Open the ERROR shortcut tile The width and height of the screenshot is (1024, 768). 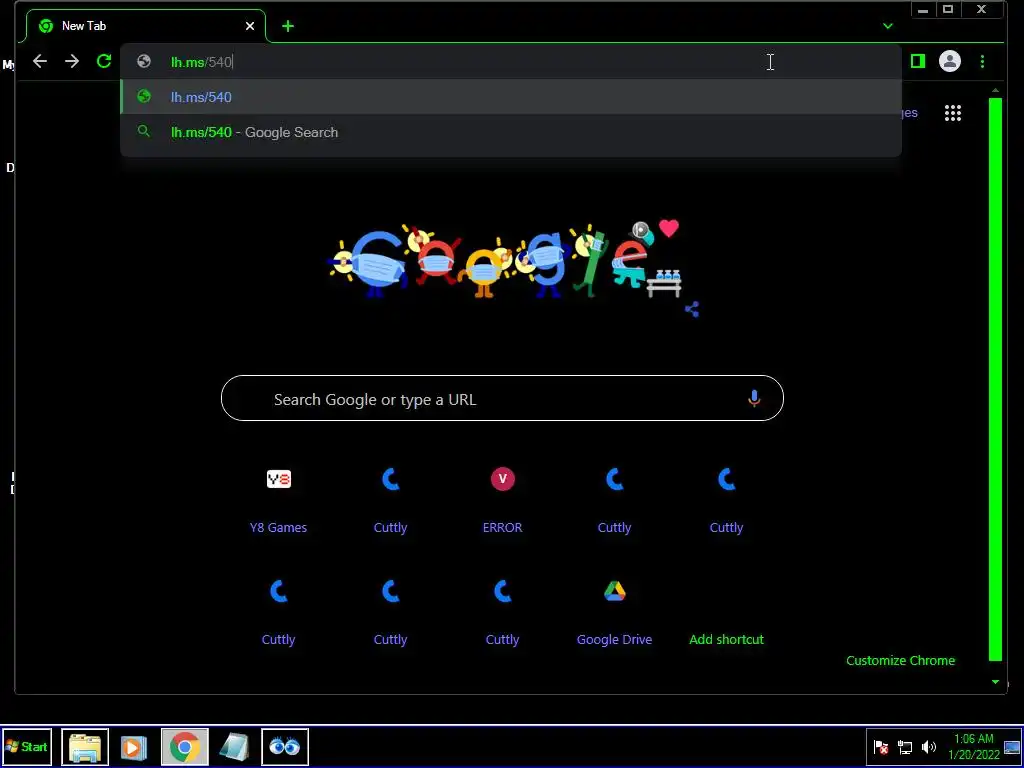coord(502,500)
